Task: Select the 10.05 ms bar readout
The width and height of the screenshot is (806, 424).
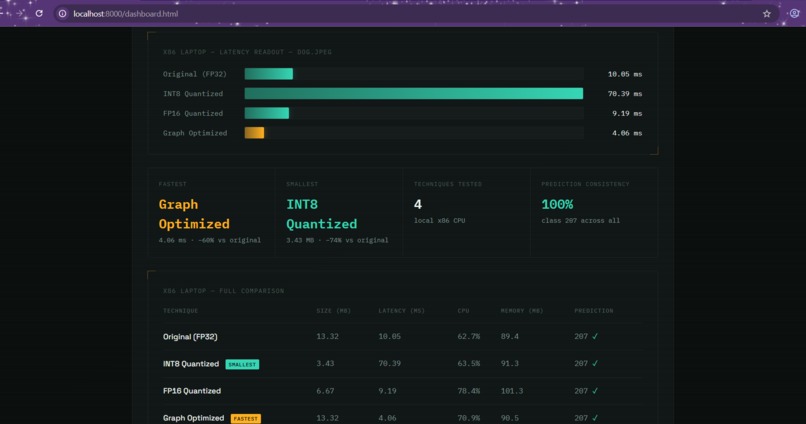Action: [x=625, y=74]
